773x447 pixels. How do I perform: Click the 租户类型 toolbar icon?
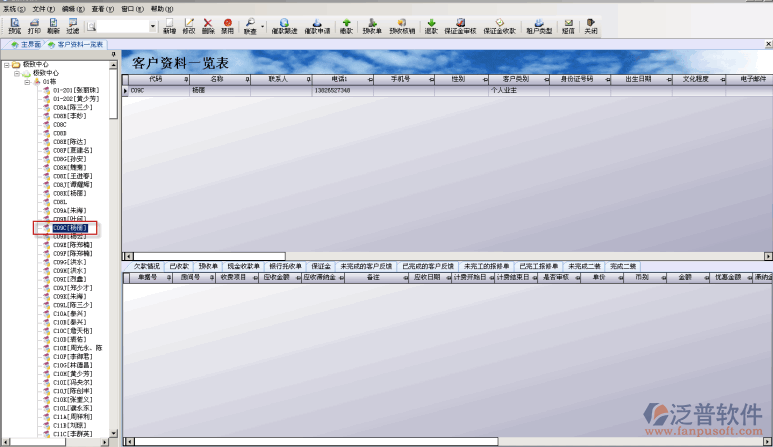click(x=539, y=23)
